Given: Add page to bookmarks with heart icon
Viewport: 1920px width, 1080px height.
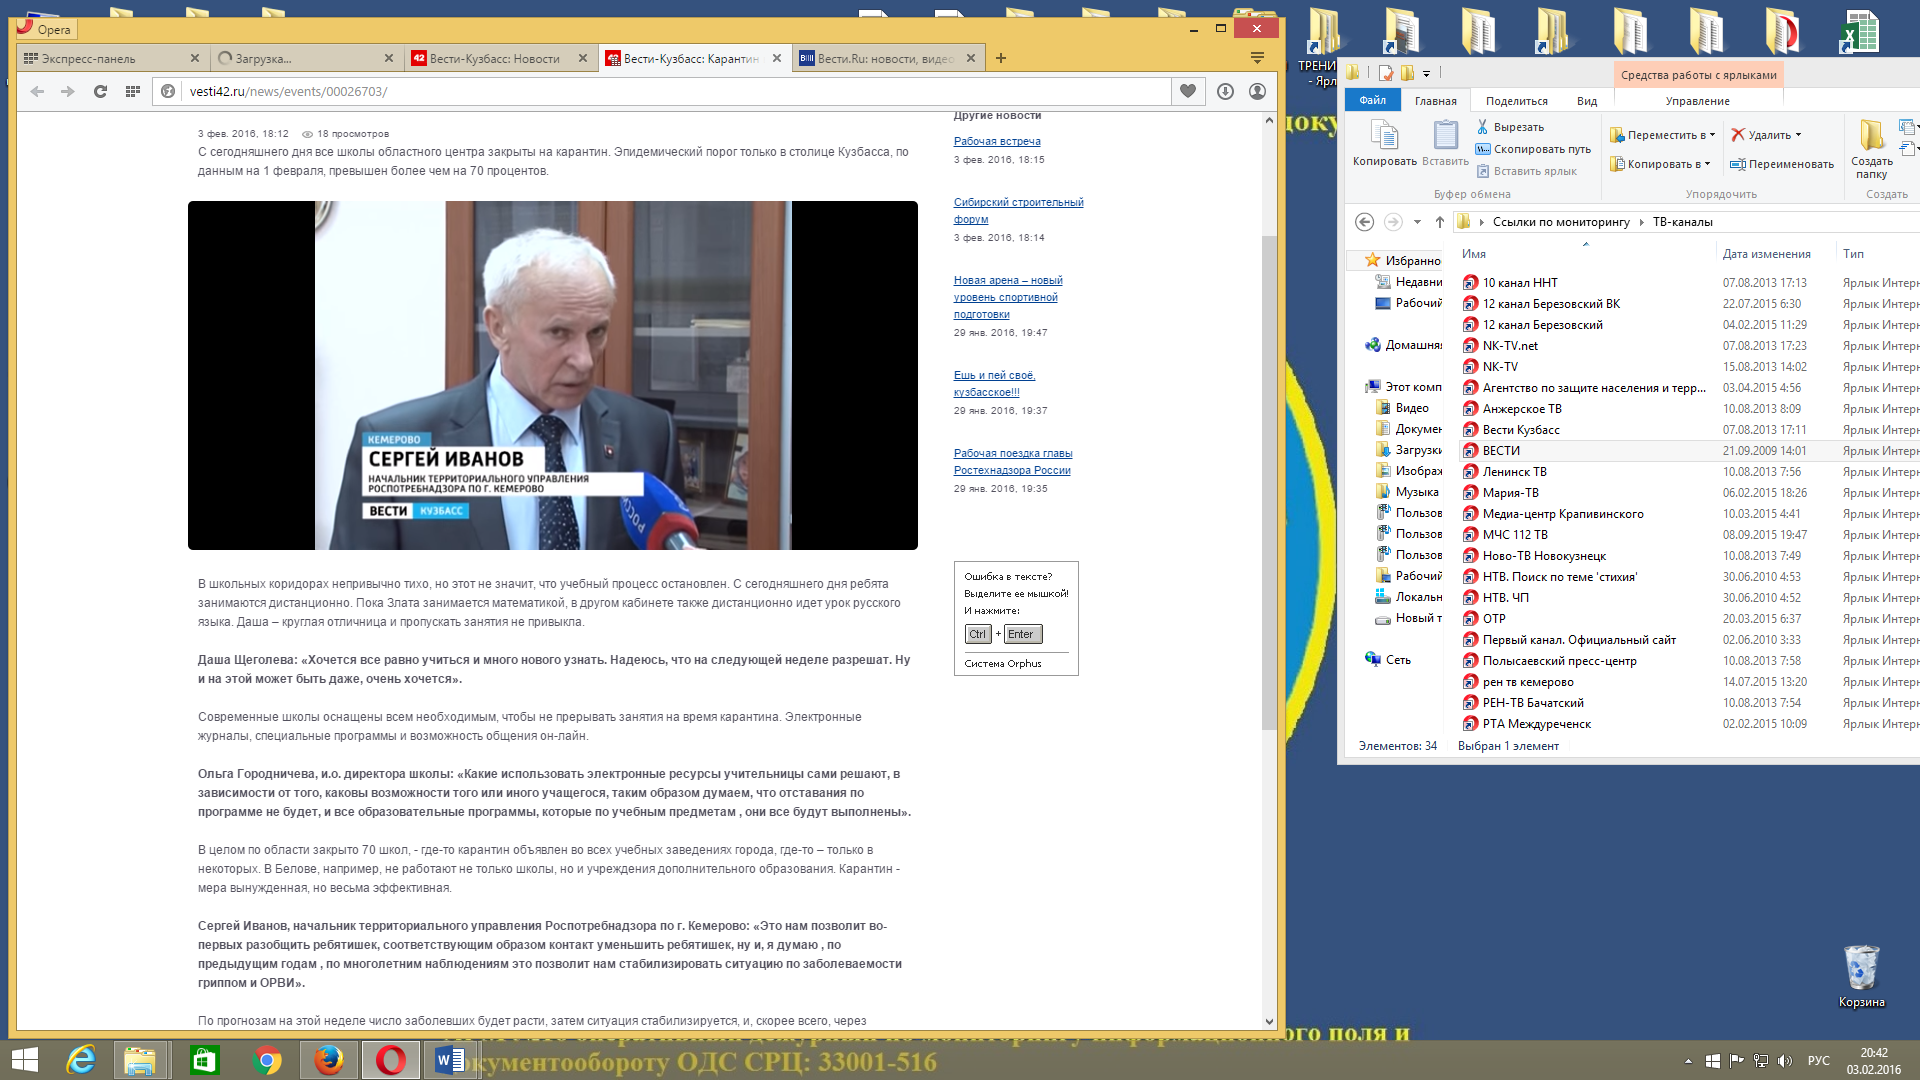Looking at the screenshot, I should pyautogui.click(x=1188, y=91).
